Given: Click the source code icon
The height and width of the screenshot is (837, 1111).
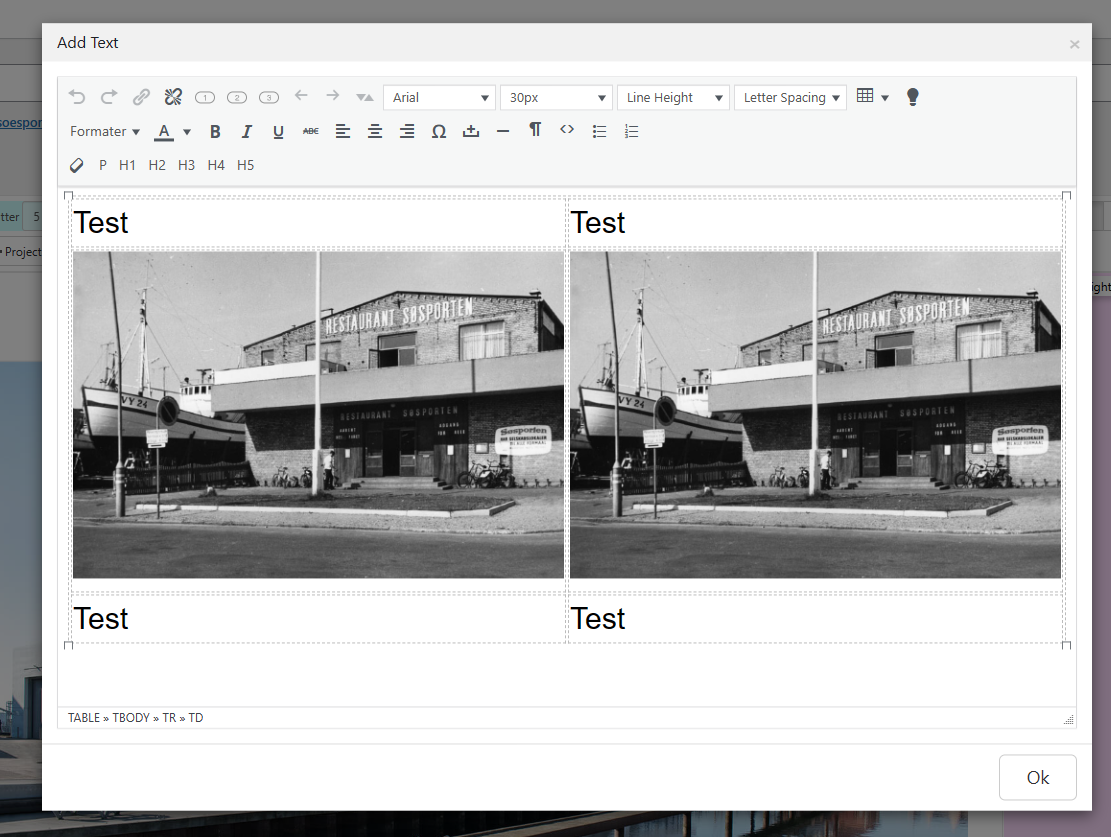Looking at the screenshot, I should coord(567,130).
